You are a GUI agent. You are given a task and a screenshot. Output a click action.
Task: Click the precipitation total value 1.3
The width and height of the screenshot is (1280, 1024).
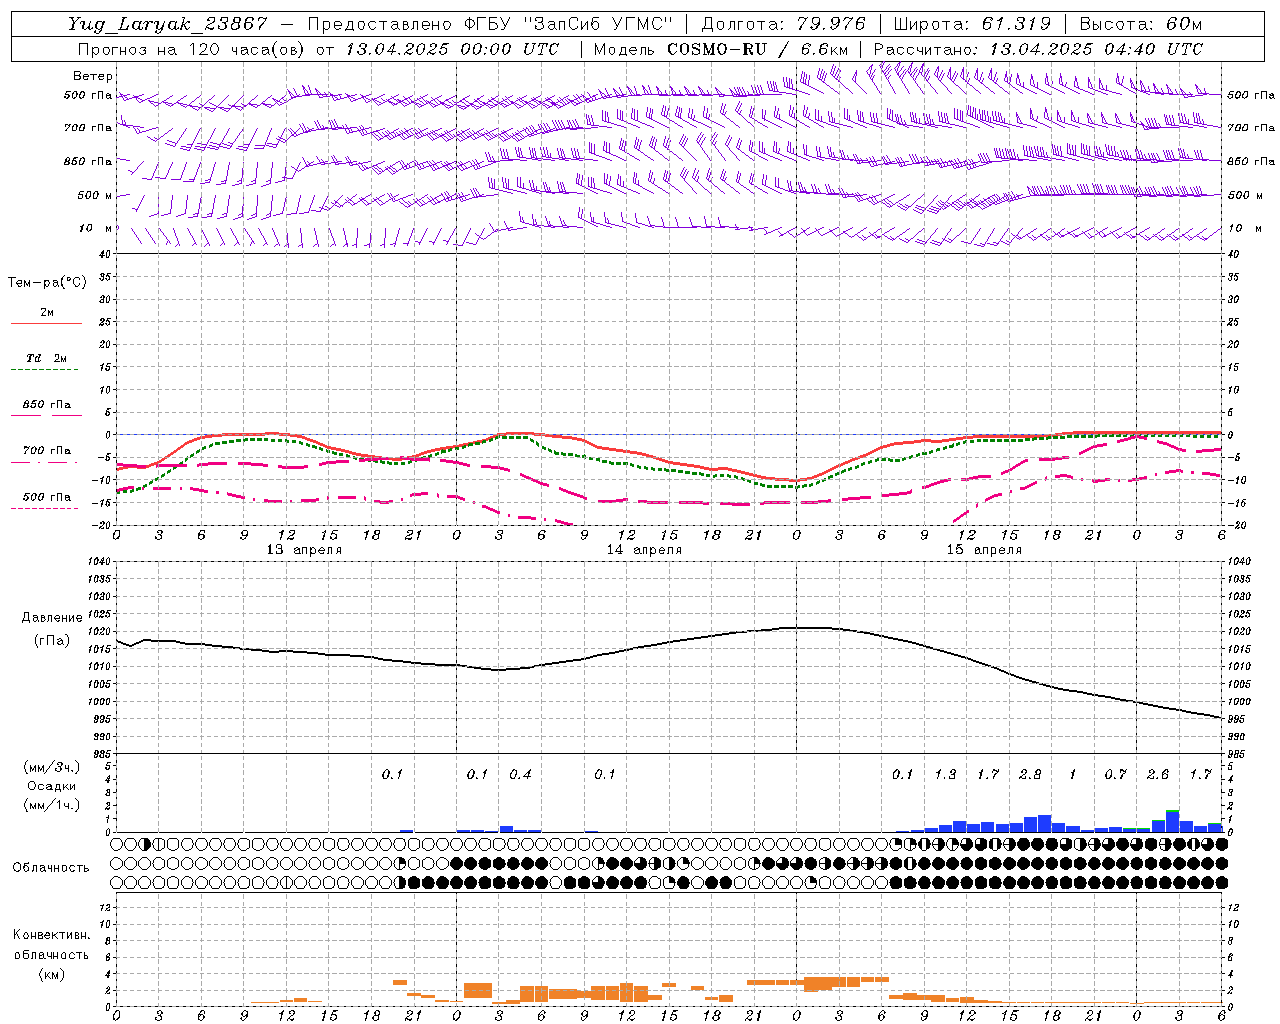tap(945, 774)
